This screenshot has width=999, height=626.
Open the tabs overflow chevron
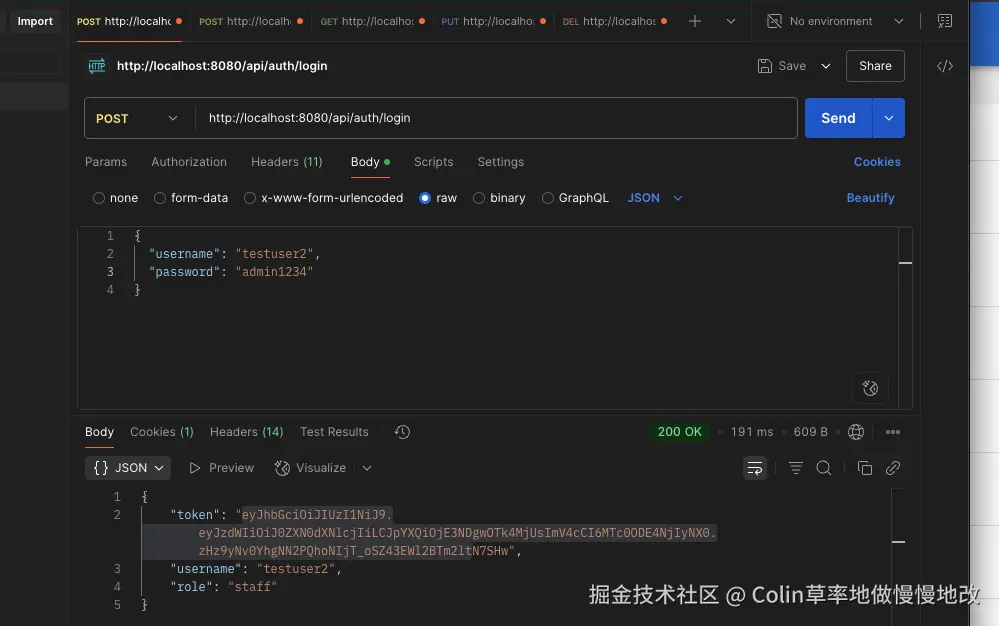tap(731, 21)
